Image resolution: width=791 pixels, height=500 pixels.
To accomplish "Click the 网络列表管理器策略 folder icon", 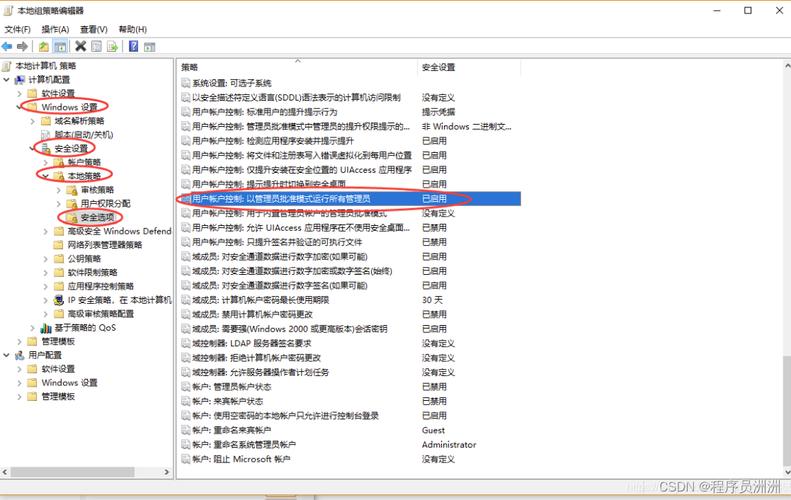I will (x=59, y=245).
